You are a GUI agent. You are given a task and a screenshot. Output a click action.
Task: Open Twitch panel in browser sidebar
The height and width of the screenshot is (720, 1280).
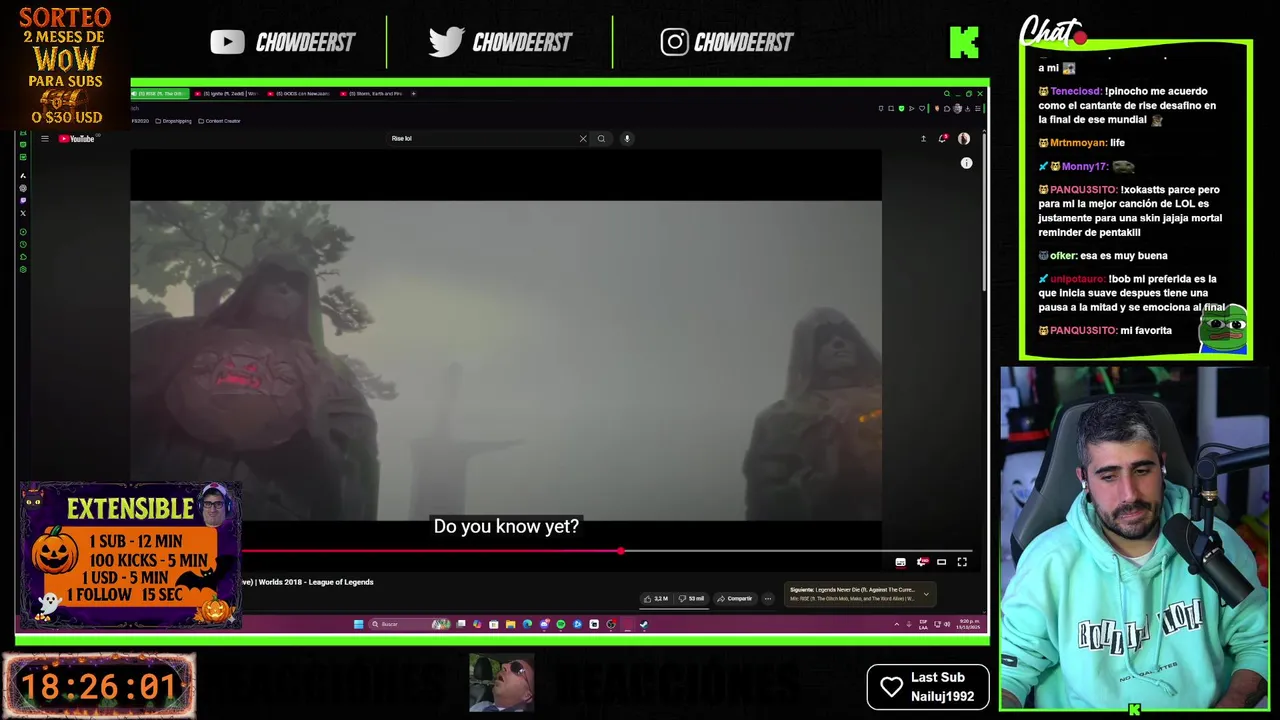[23, 200]
